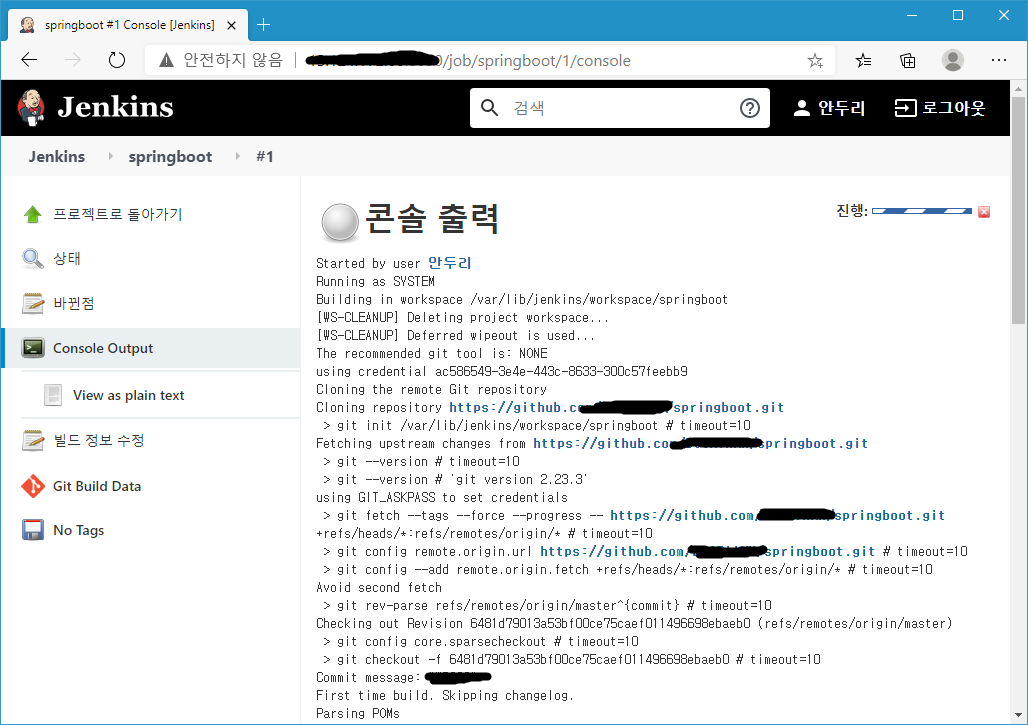The width and height of the screenshot is (1028, 725).
Task: Open 빌드 정보 수정 edit build info
Action: (99, 441)
